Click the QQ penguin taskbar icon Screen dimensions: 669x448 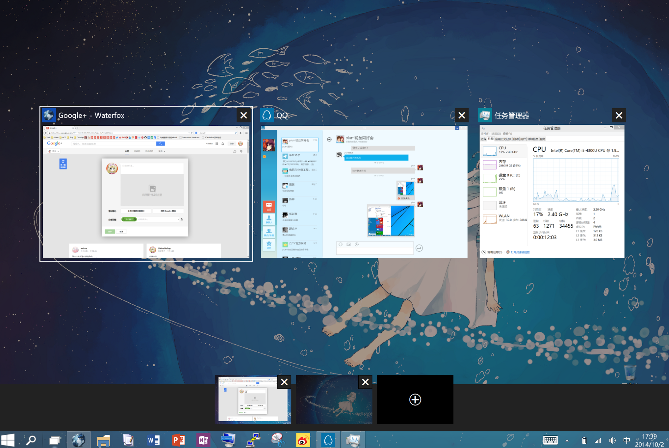(x=327, y=440)
